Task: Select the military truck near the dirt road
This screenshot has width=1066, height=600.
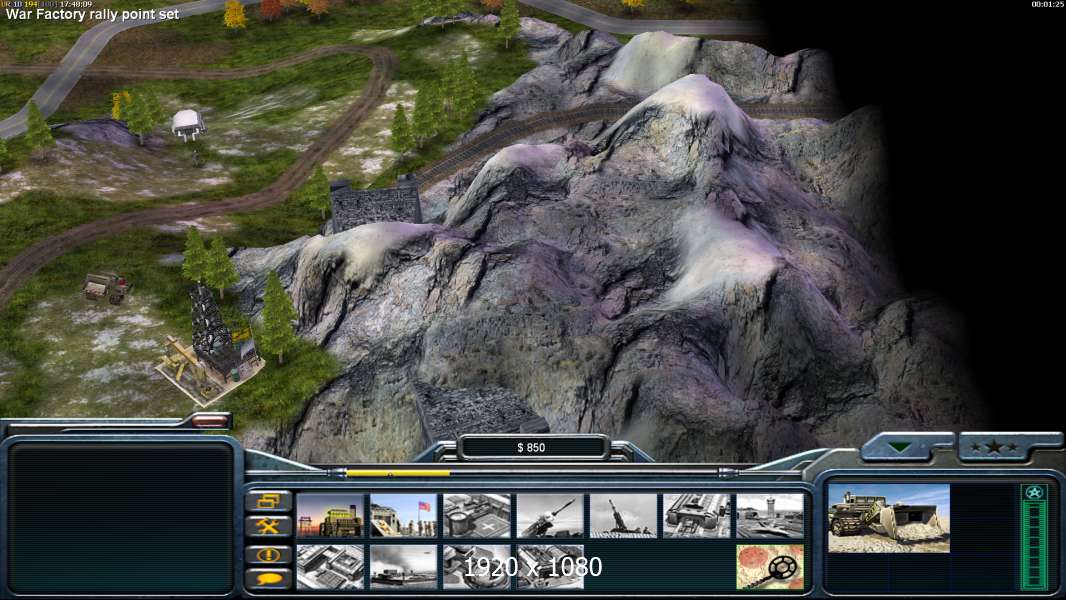Action: click(107, 287)
